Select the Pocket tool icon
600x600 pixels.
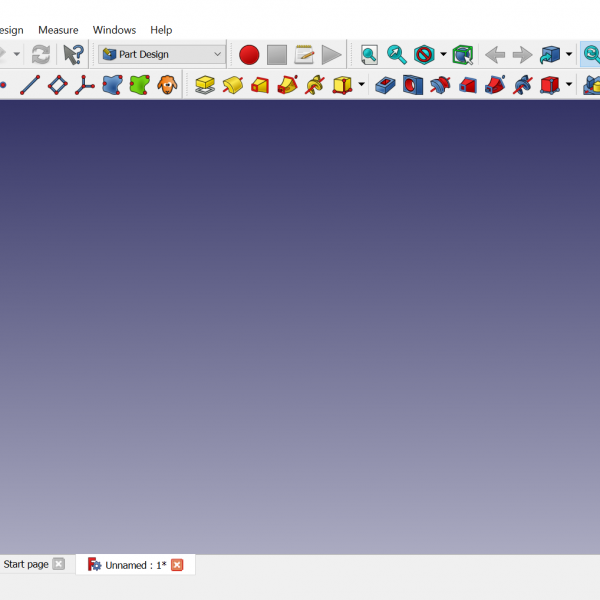pyautogui.click(x=385, y=85)
